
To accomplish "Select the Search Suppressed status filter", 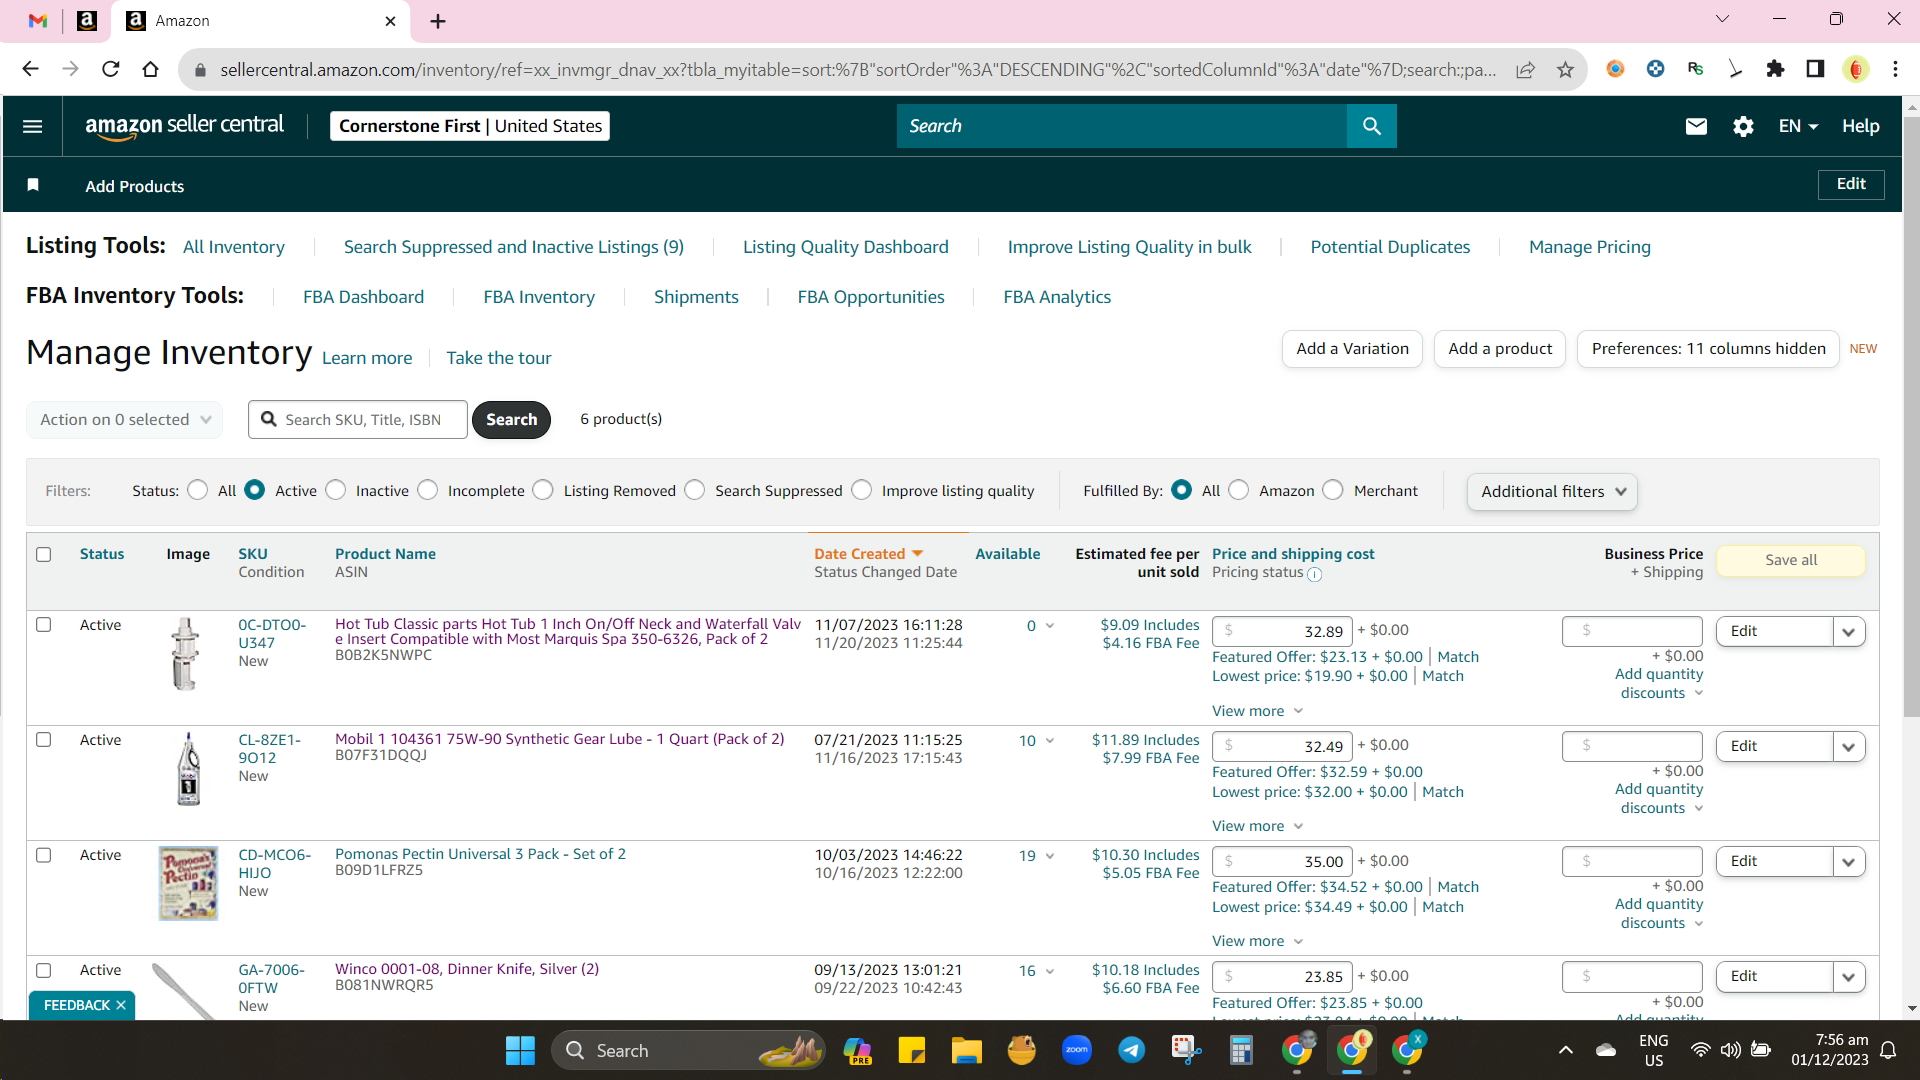I will [695, 490].
